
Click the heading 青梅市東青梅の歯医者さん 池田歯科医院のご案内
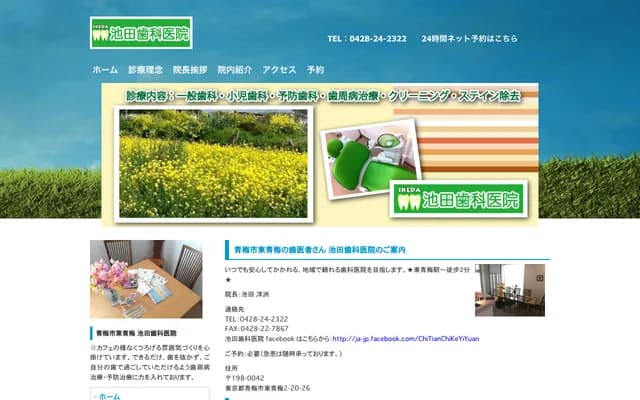pos(320,250)
